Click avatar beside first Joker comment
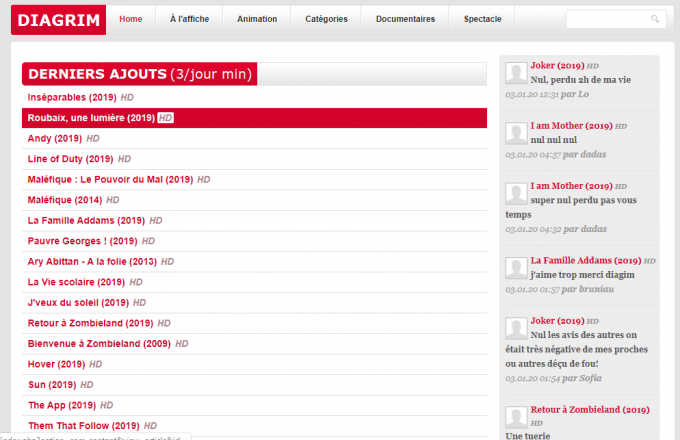The height and width of the screenshot is (440, 680). 516,72
